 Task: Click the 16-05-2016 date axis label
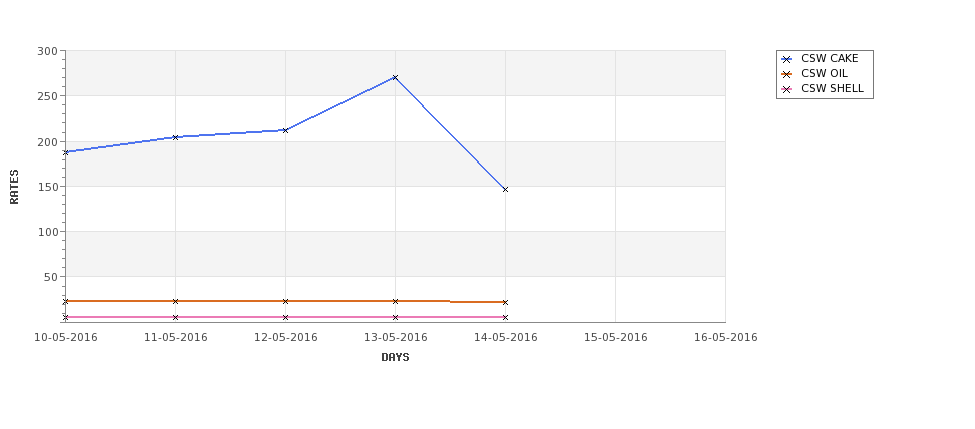coord(726,338)
